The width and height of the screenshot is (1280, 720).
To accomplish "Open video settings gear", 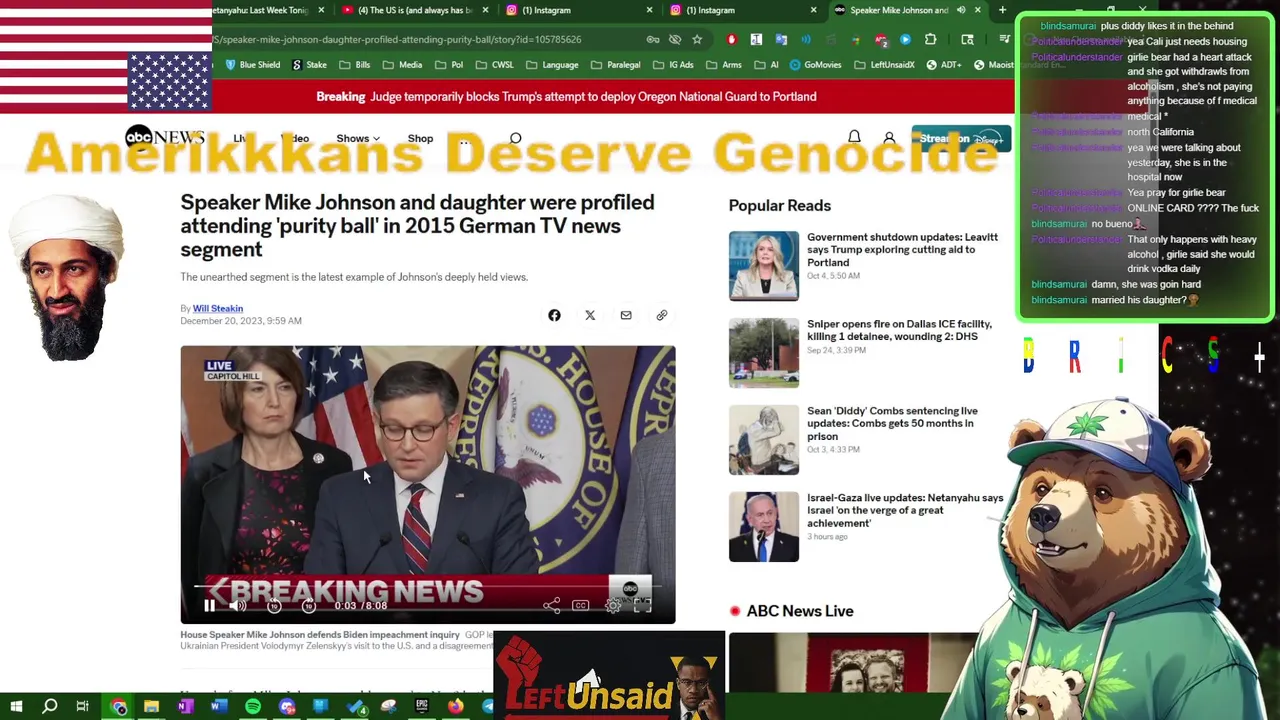I will point(613,605).
